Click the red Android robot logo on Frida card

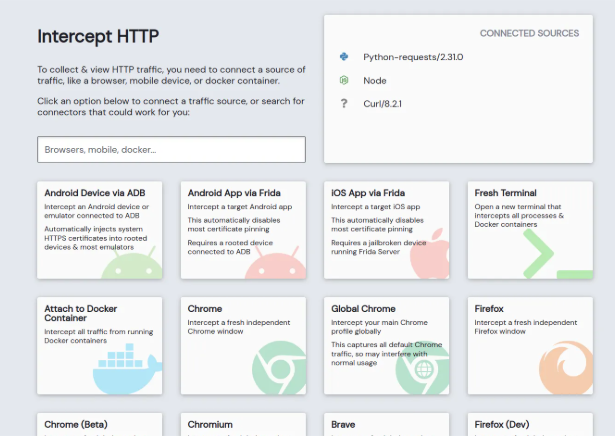pyautogui.click(x=275, y=262)
